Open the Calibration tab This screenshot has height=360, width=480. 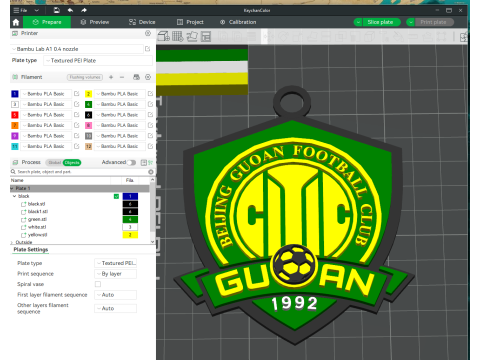coord(238,22)
